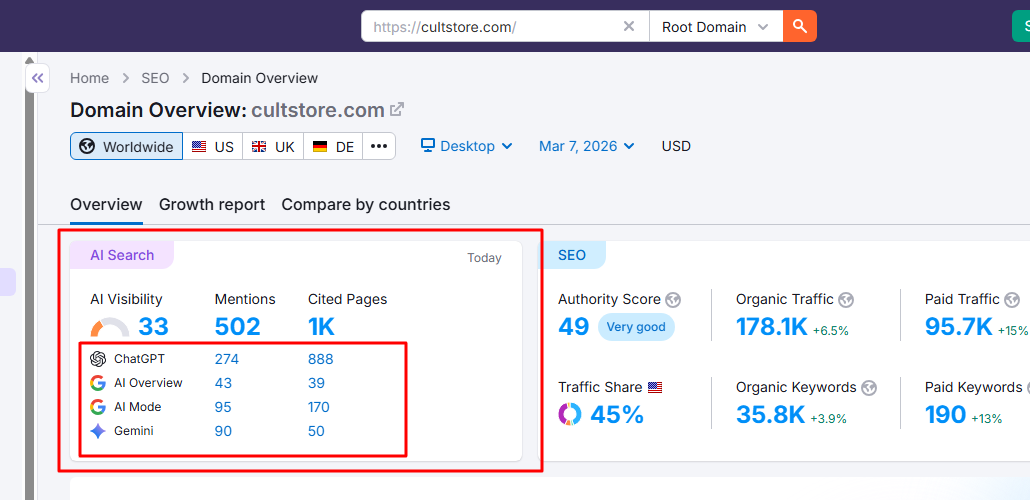
Task: Select the Worldwide database toggle
Action: (x=126, y=146)
